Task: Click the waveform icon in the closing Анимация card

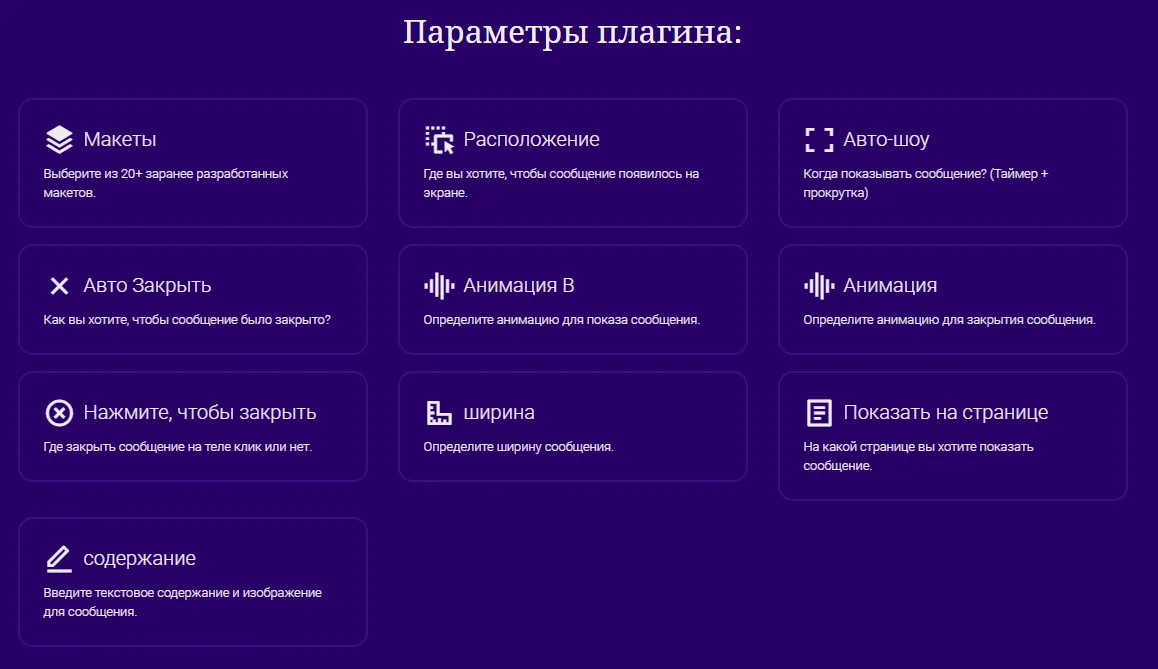Action: [819, 286]
